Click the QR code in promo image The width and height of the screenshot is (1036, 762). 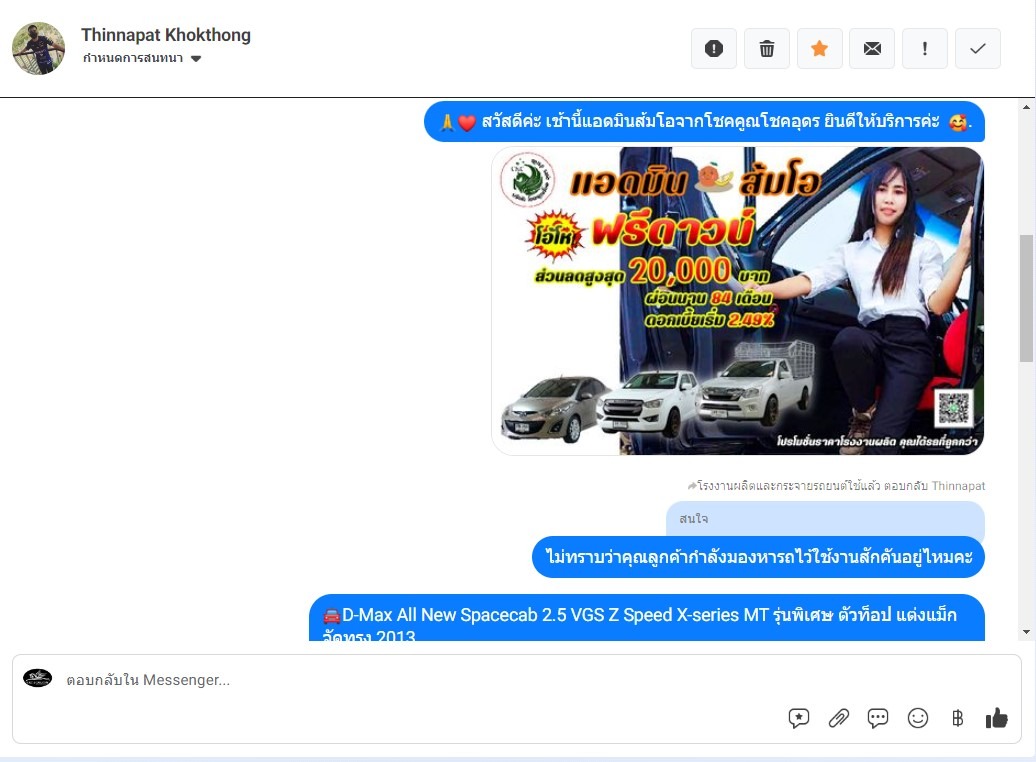pyautogui.click(x=953, y=408)
